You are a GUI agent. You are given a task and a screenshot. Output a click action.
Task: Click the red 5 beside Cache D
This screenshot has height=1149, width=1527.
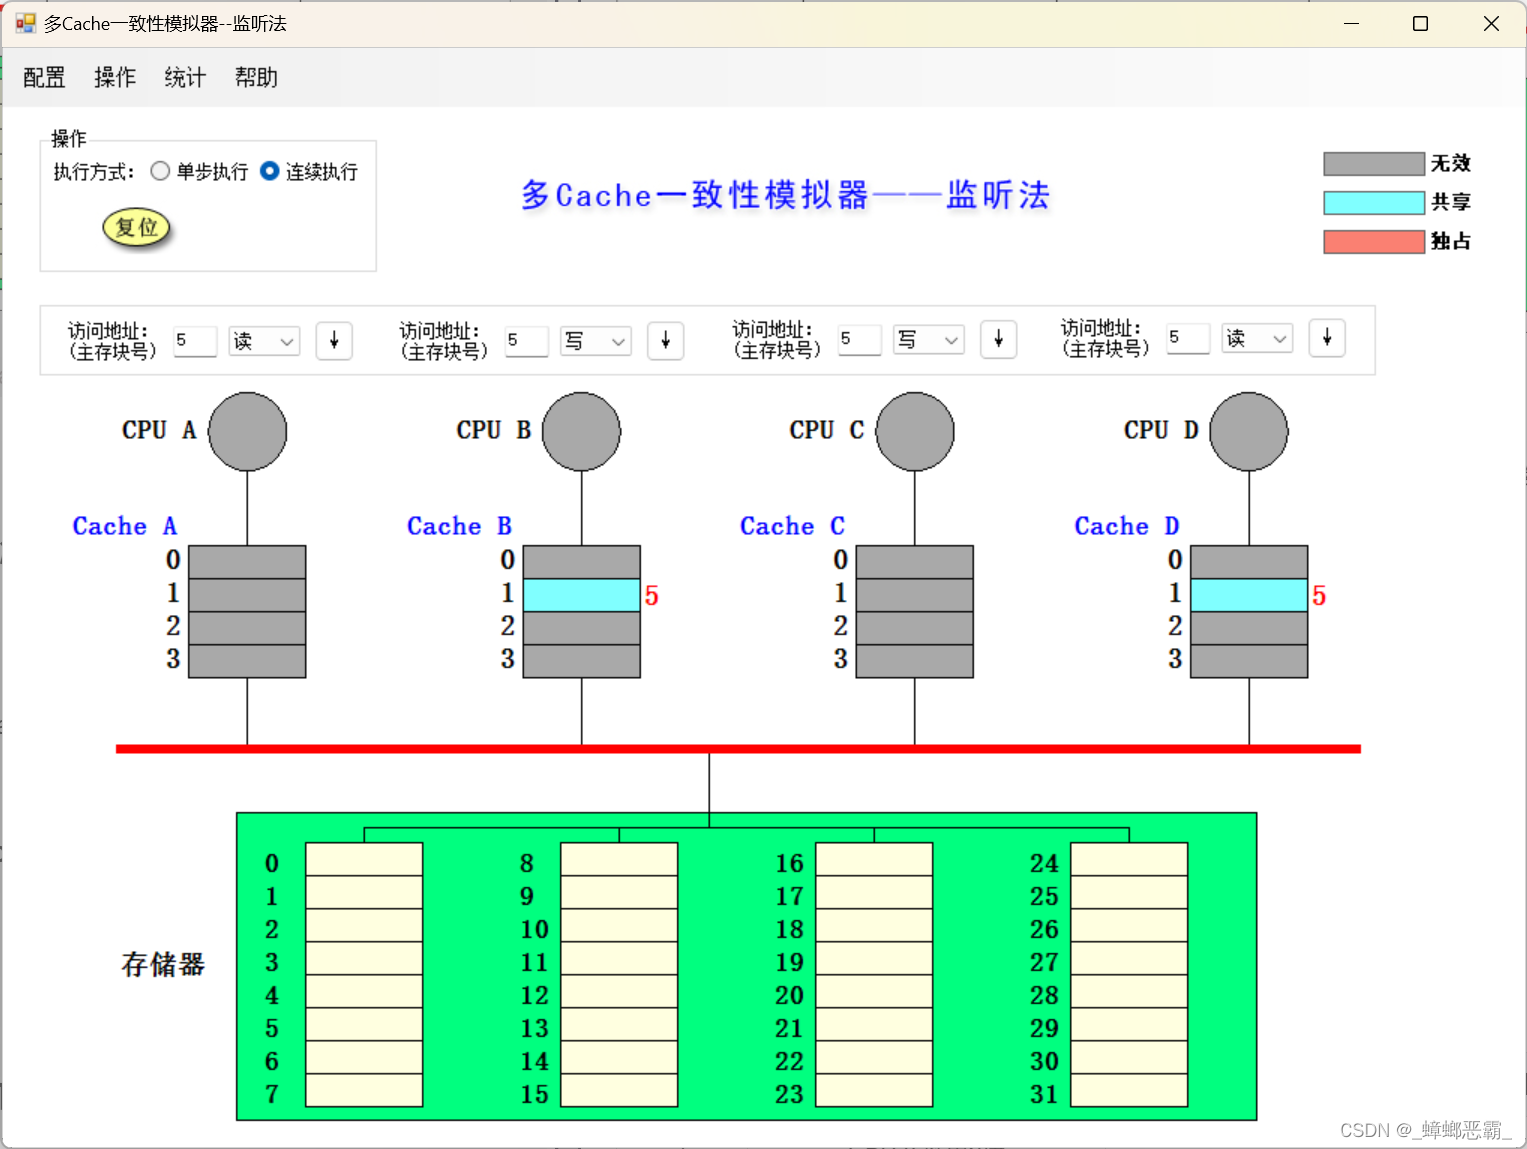tap(1319, 596)
